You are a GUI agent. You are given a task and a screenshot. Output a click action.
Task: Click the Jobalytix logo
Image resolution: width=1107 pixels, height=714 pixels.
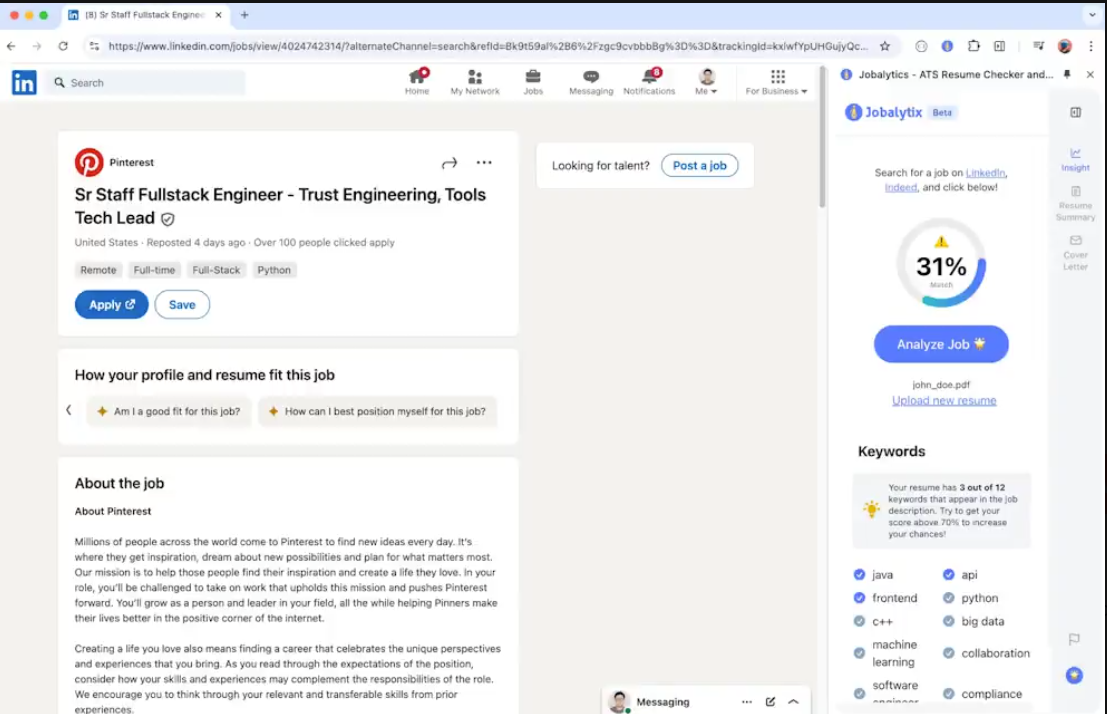[x=884, y=112]
